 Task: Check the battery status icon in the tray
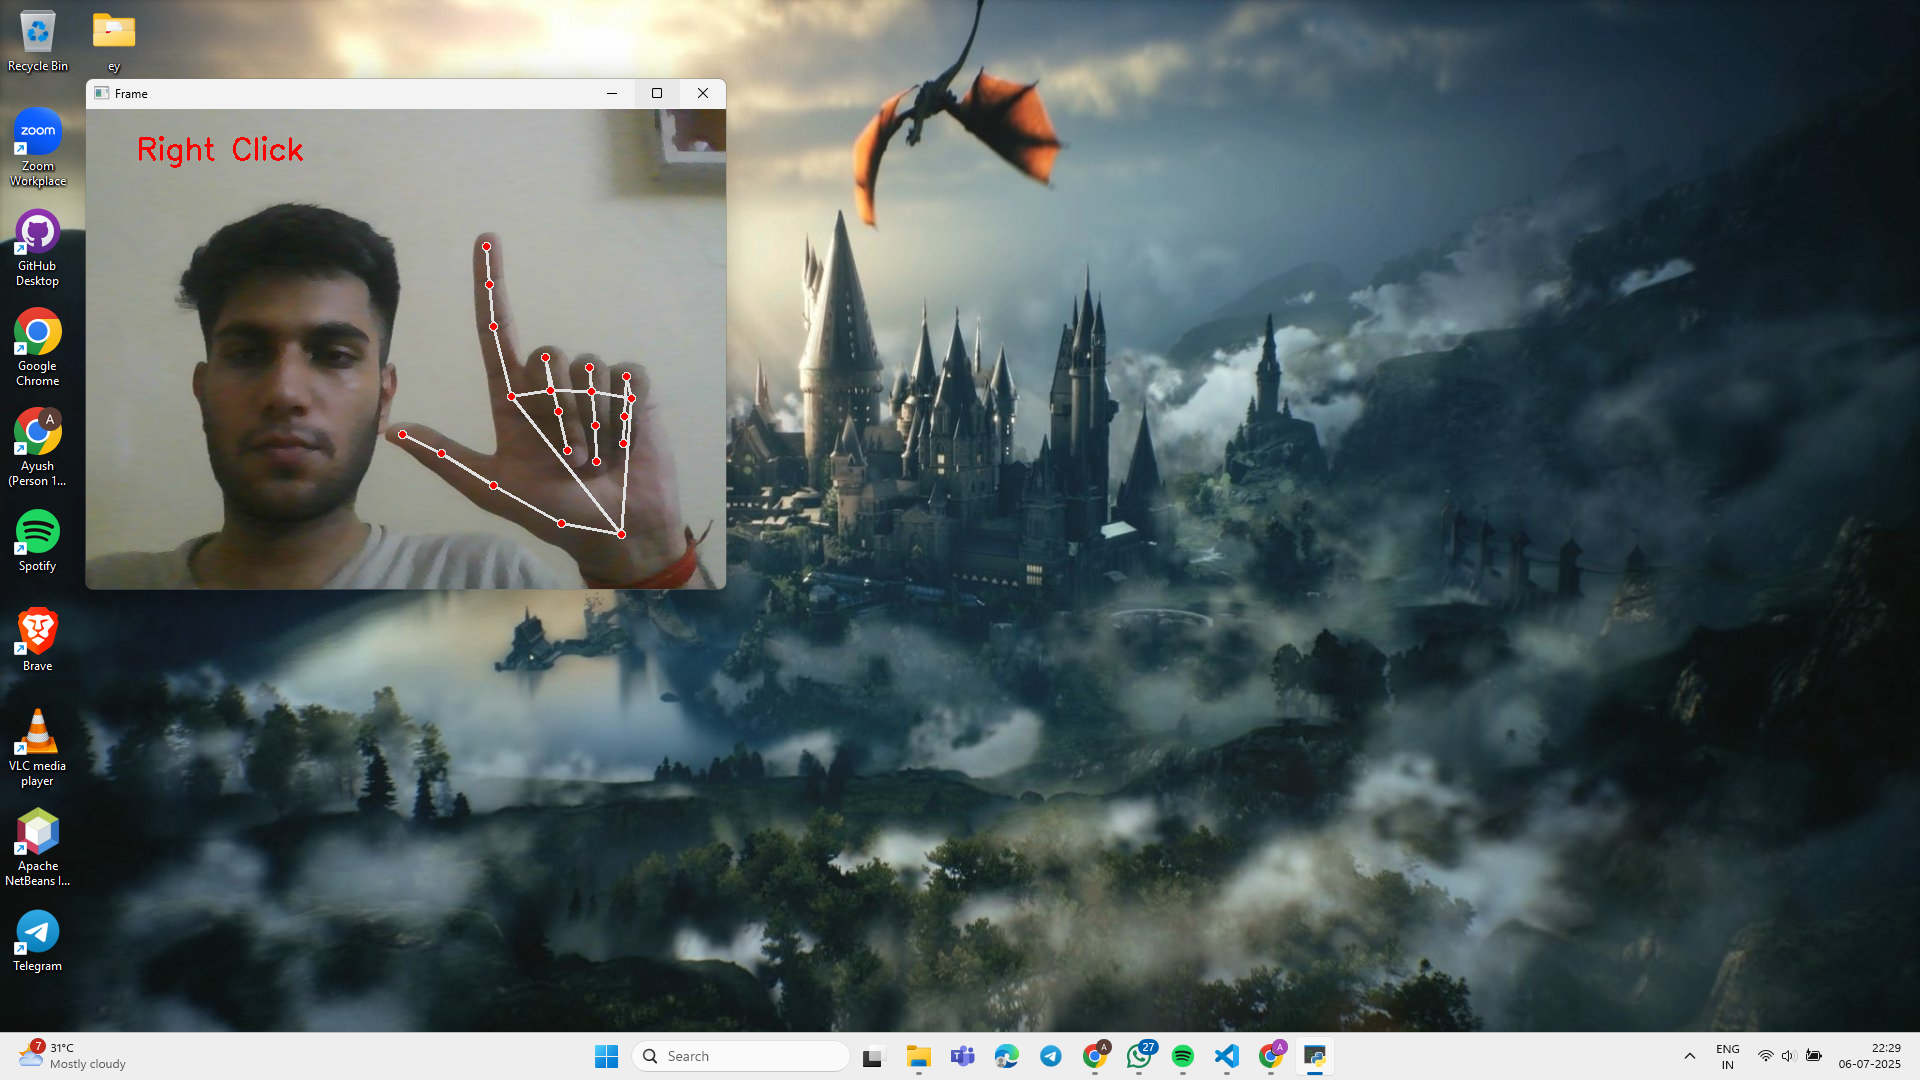pyautogui.click(x=1813, y=1056)
